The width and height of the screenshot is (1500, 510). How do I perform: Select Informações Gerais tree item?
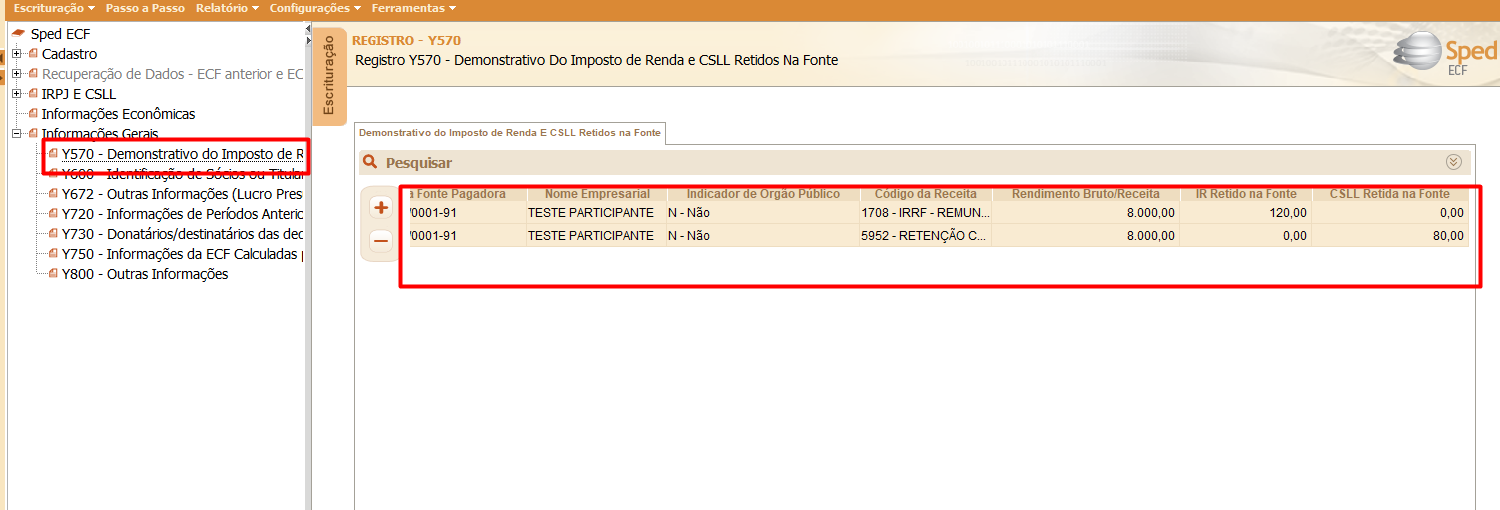[x=100, y=134]
